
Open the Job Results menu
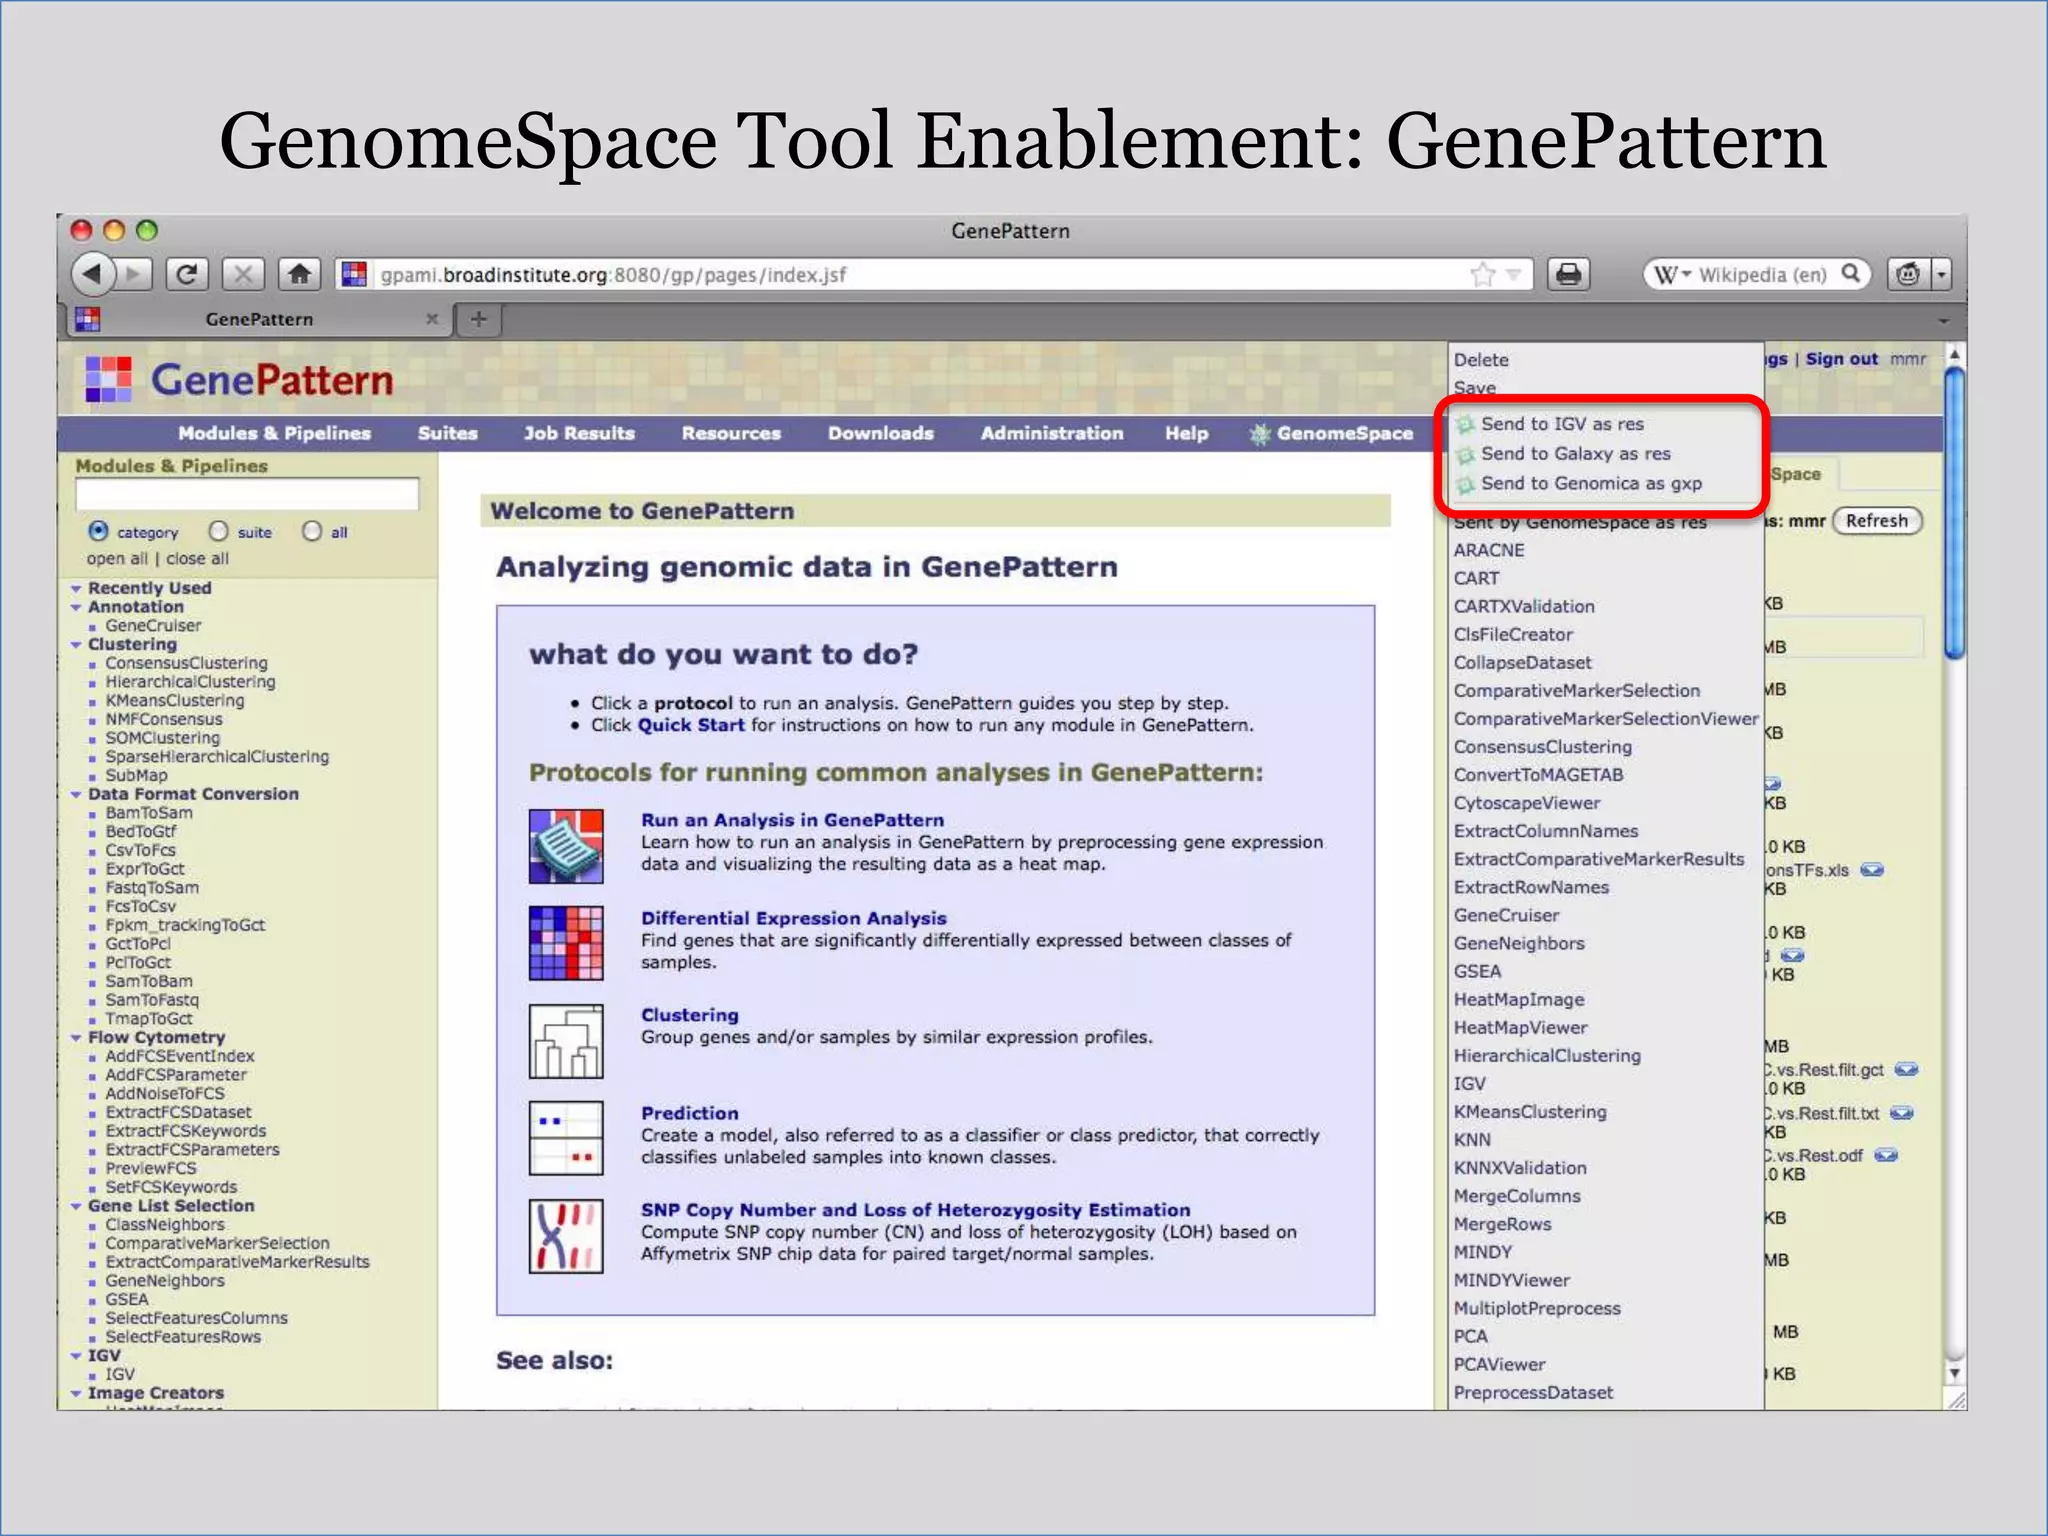[579, 433]
